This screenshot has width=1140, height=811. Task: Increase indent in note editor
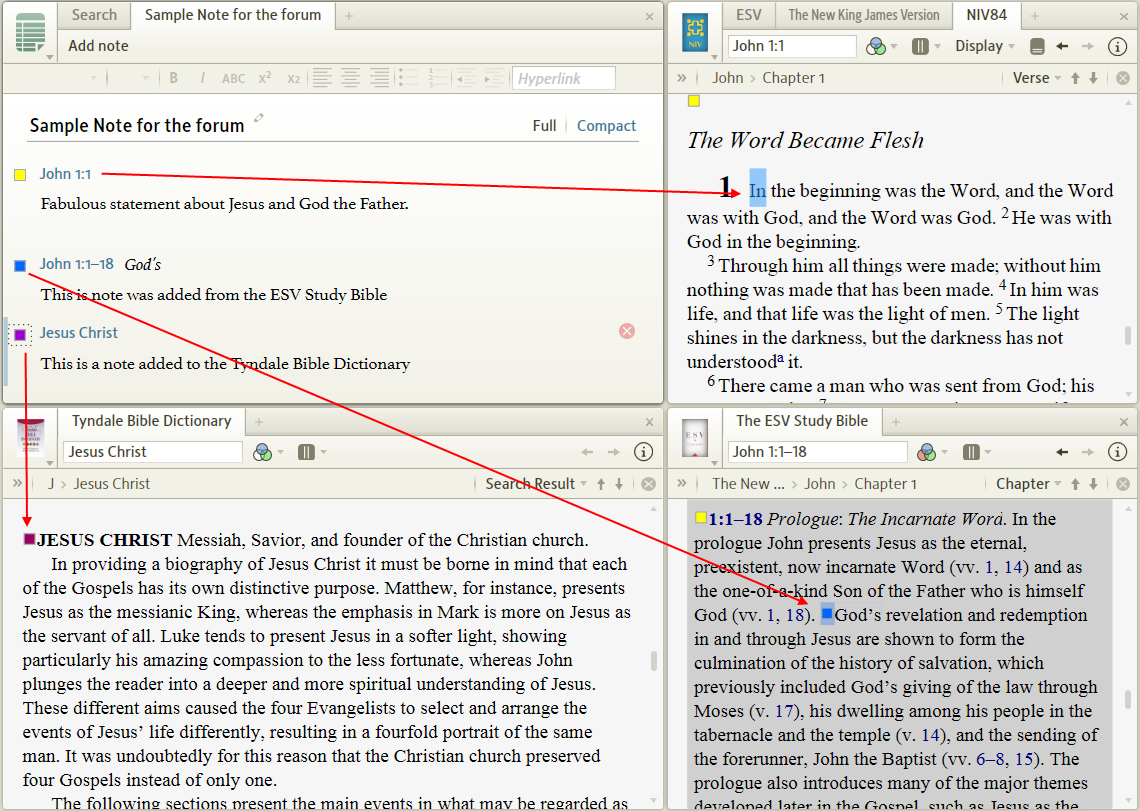pyautogui.click(x=494, y=78)
